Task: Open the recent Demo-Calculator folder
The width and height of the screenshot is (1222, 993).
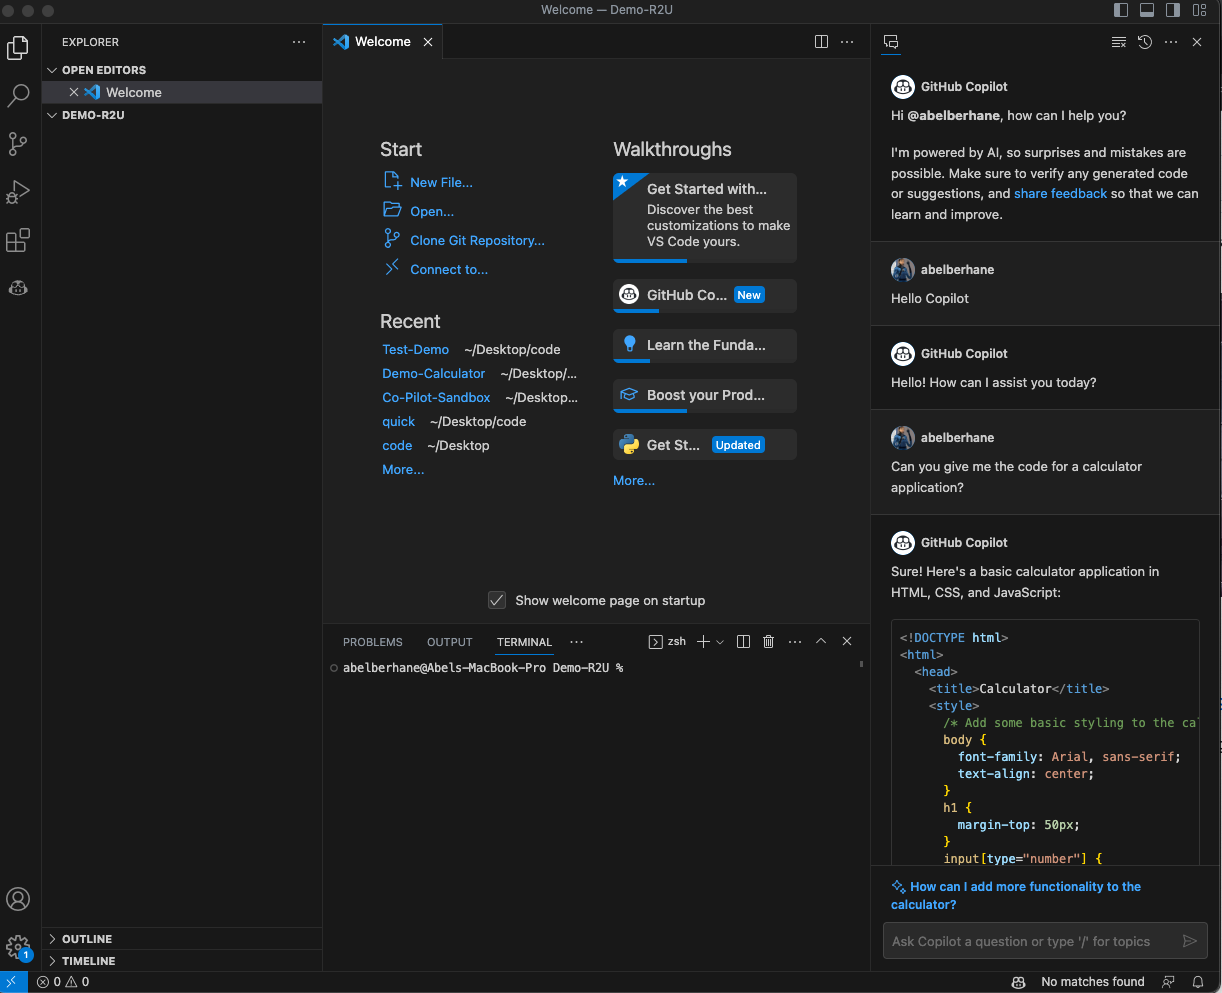Action: (x=434, y=373)
